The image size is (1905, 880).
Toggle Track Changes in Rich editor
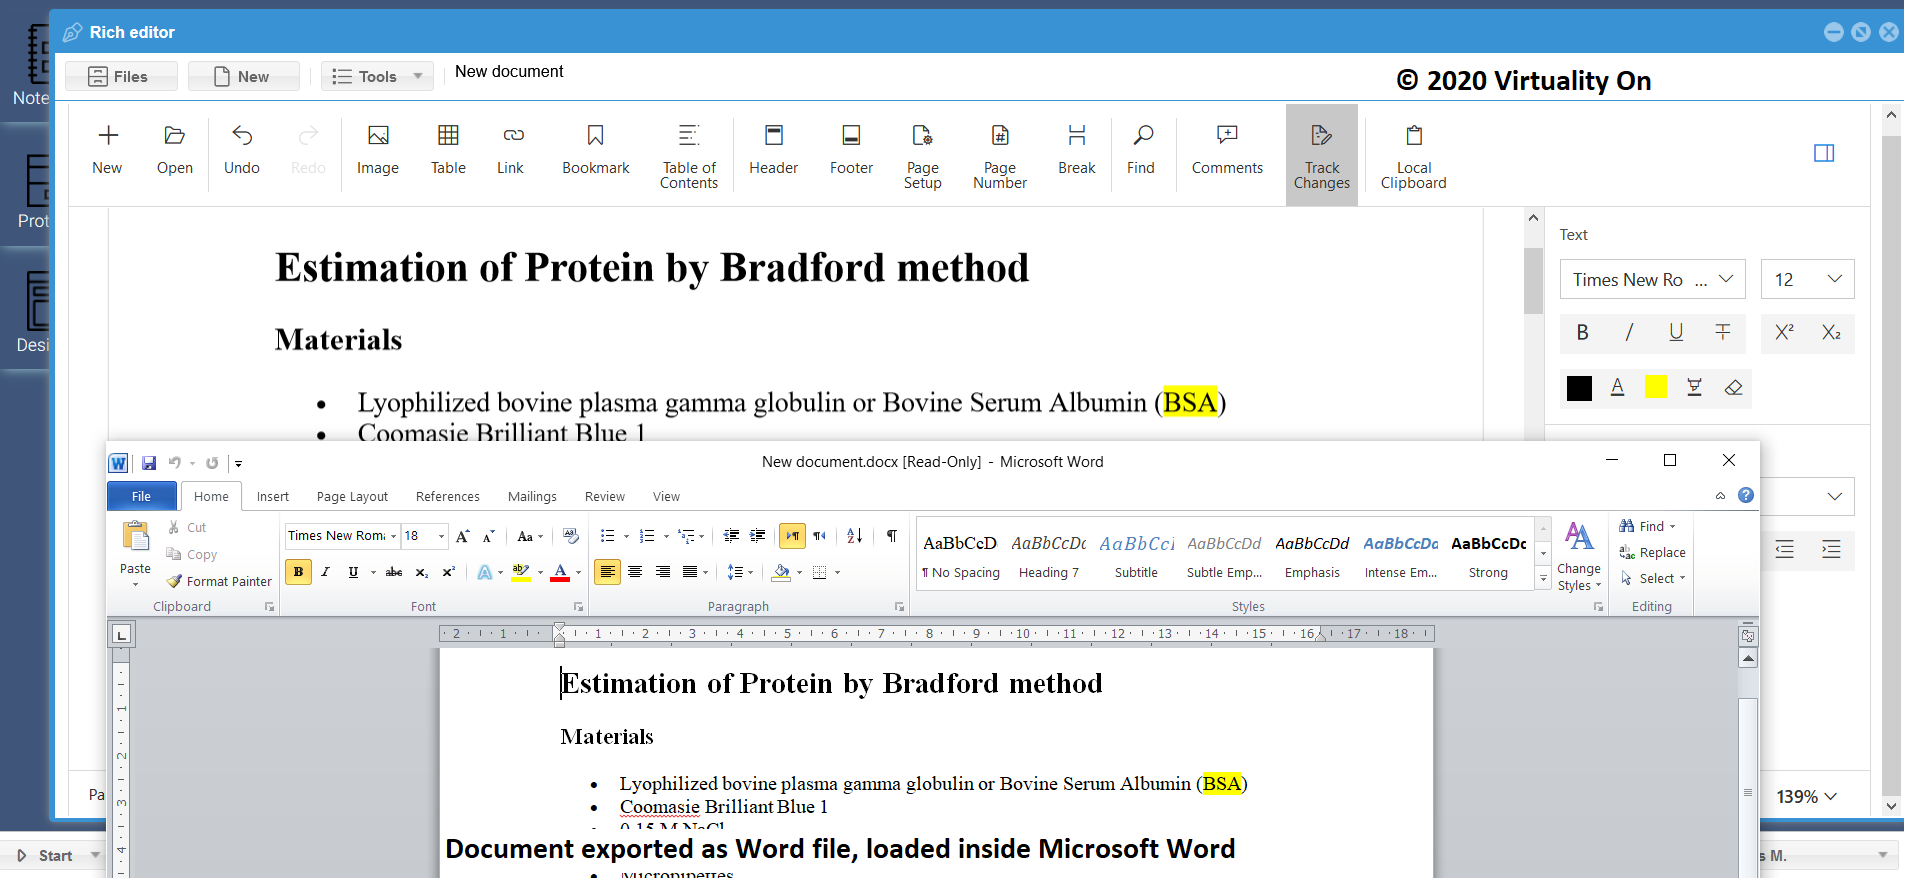[x=1321, y=156]
